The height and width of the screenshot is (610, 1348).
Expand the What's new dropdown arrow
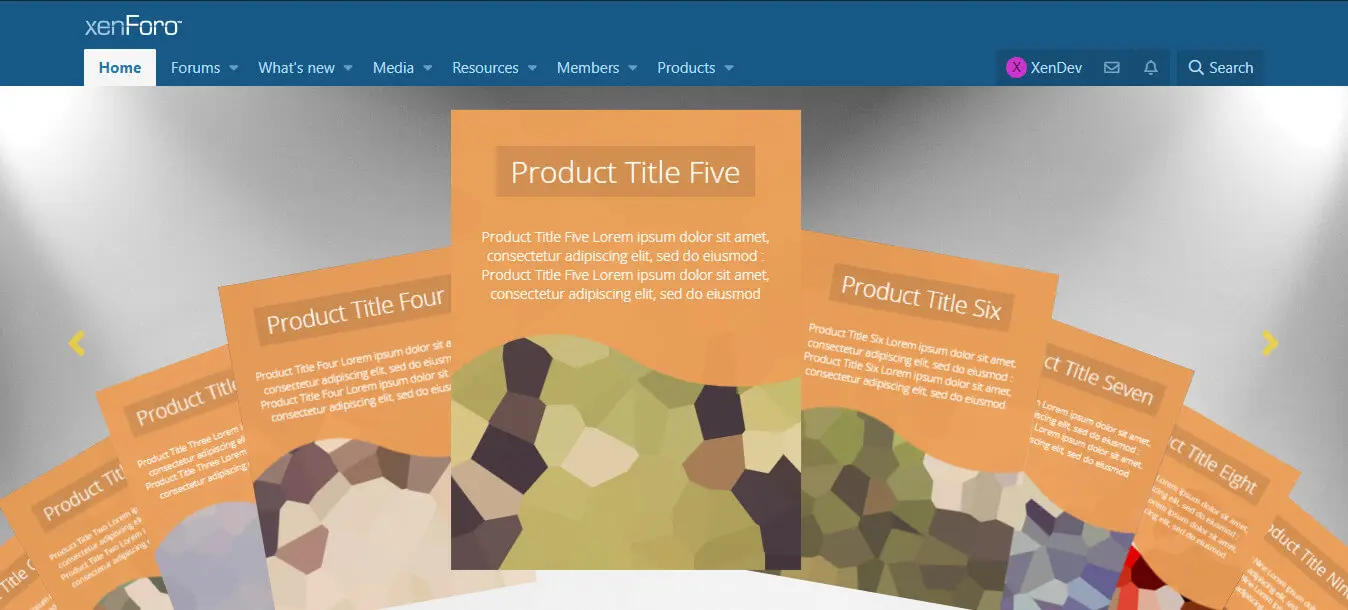coord(348,68)
